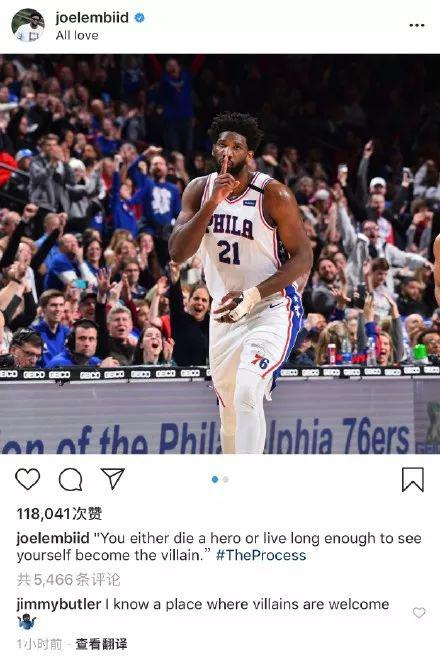Tap the post photo of the player
440x658 pixels.
point(220,254)
